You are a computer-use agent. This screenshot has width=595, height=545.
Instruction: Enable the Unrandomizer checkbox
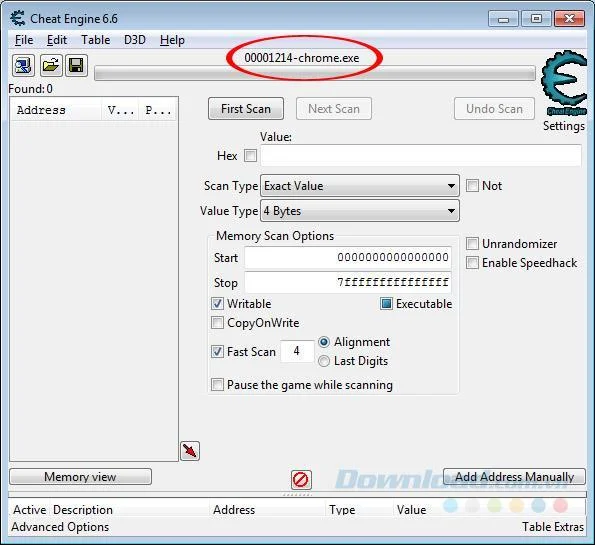click(x=472, y=244)
